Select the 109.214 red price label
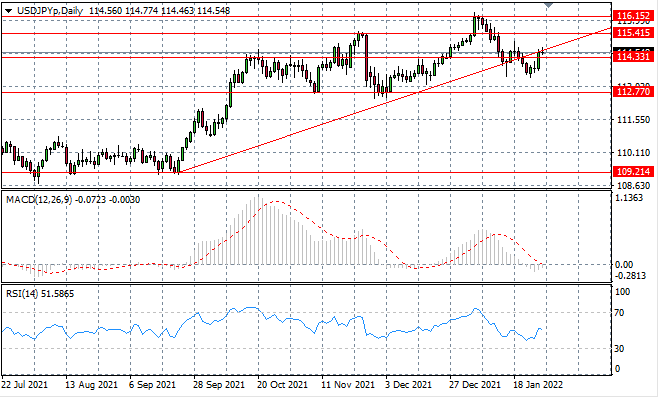This screenshot has width=659, height=397. [633, 172]
